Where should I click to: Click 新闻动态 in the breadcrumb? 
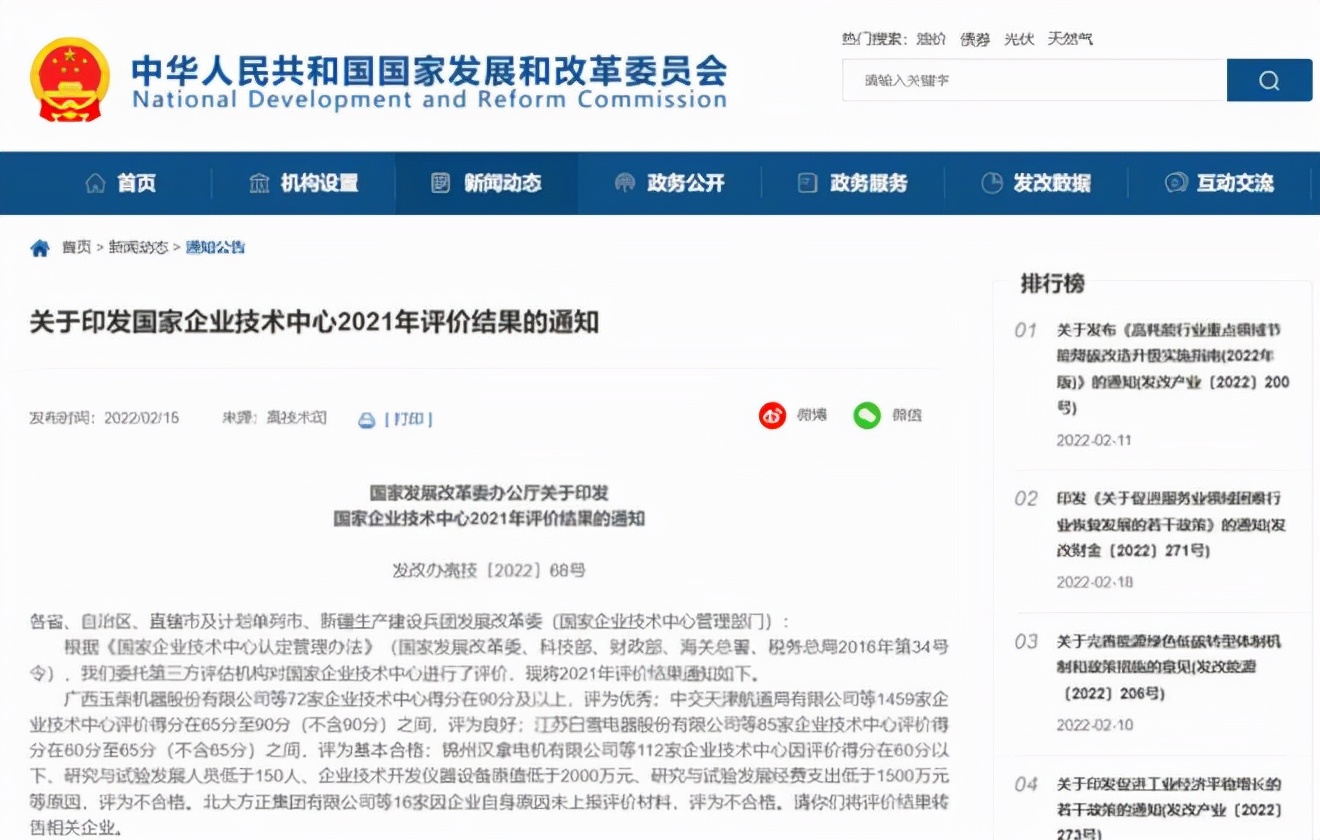pyautogui.click(x=139, y=247)
